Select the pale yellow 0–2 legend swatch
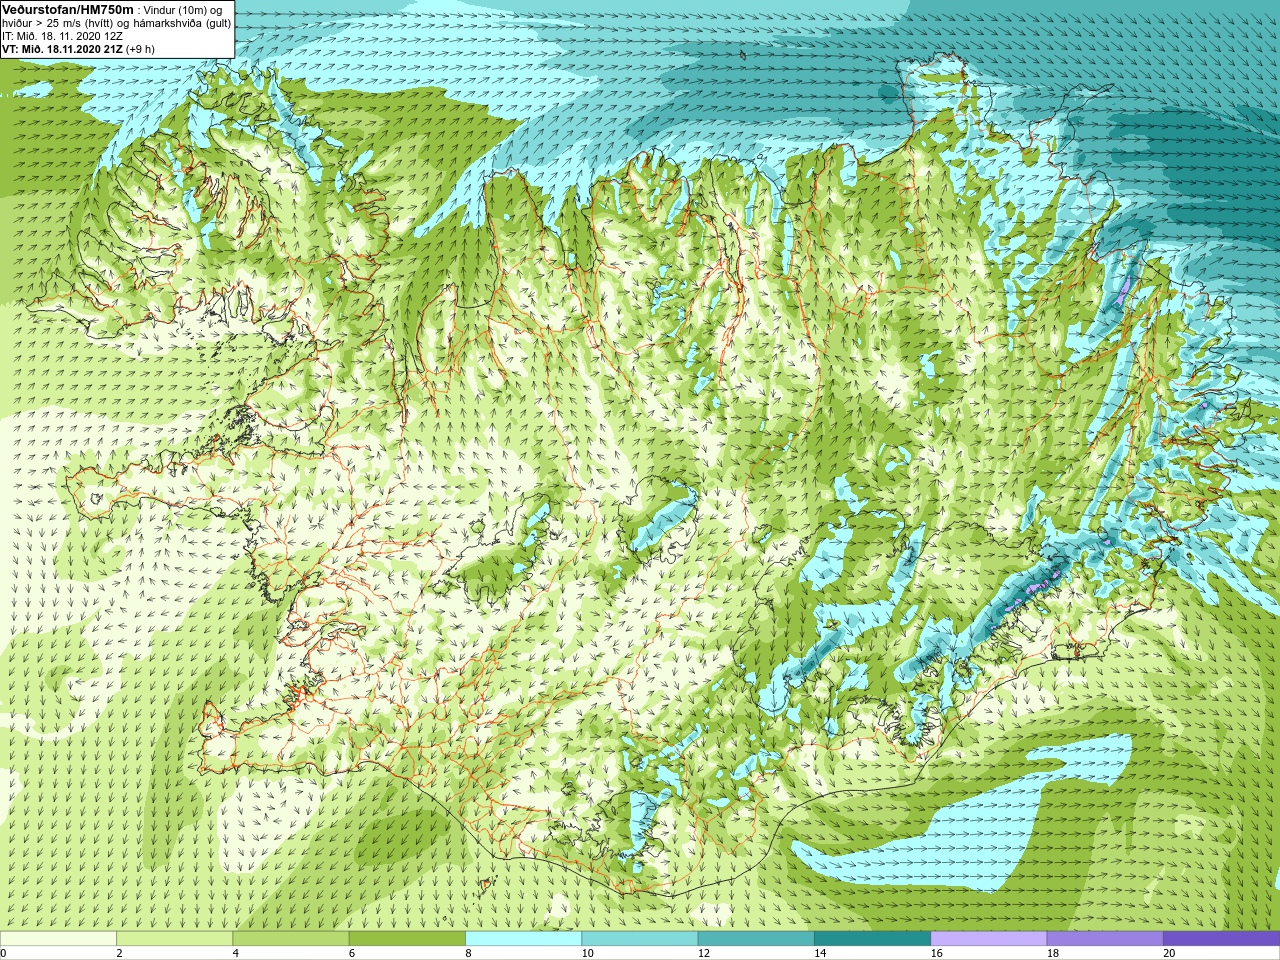The image size is (1280, 960). (58, 939)
